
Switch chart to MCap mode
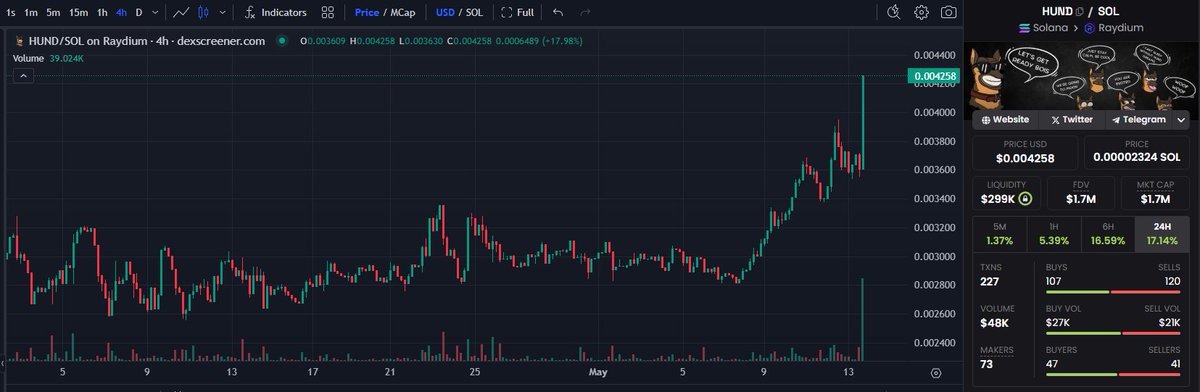coord(402,13)
